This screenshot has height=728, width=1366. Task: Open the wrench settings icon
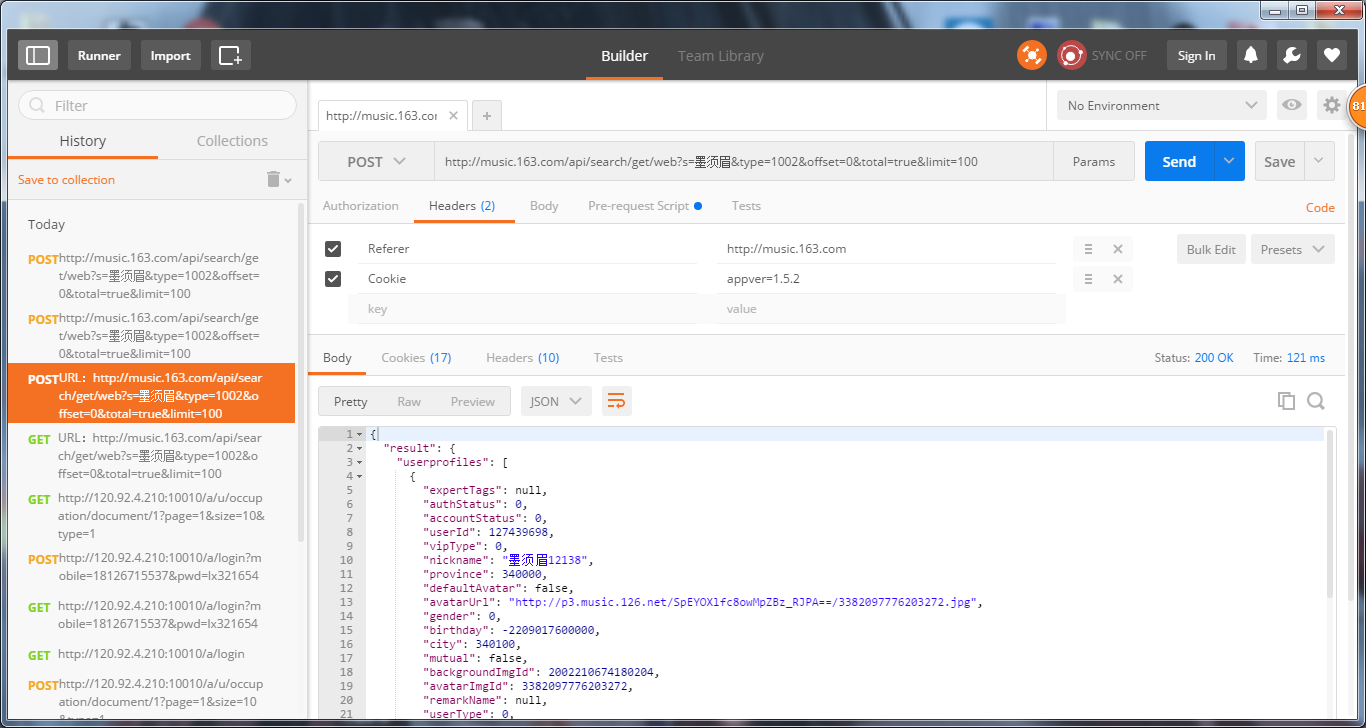[1291, 55]
